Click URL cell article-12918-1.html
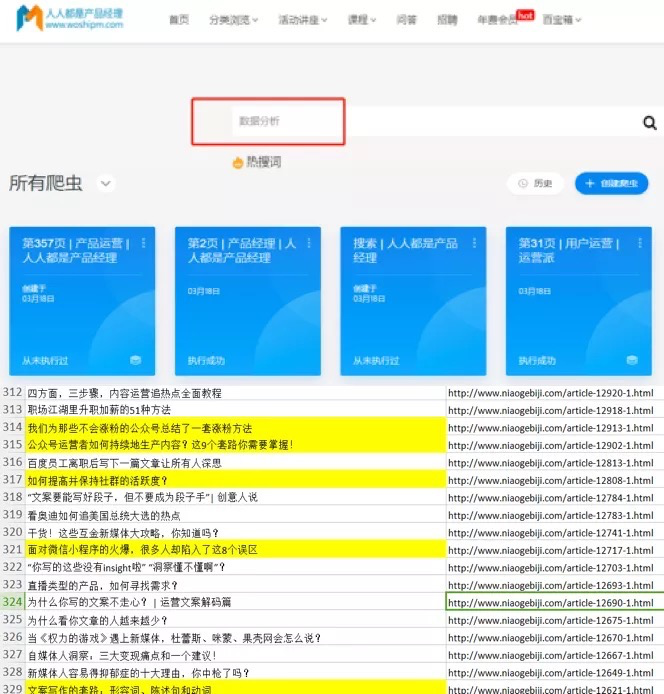664x694 pixels. click(555, 410)
